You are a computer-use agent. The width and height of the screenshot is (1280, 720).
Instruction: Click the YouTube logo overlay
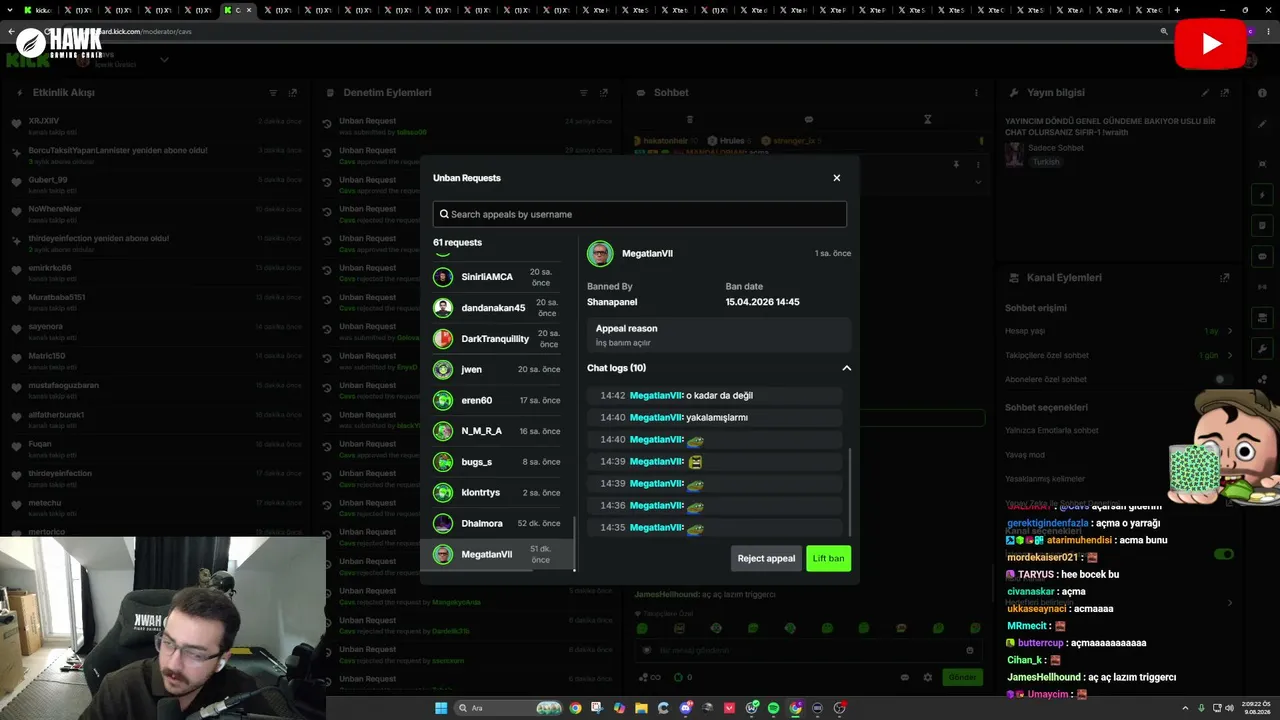coord(1210,44)
